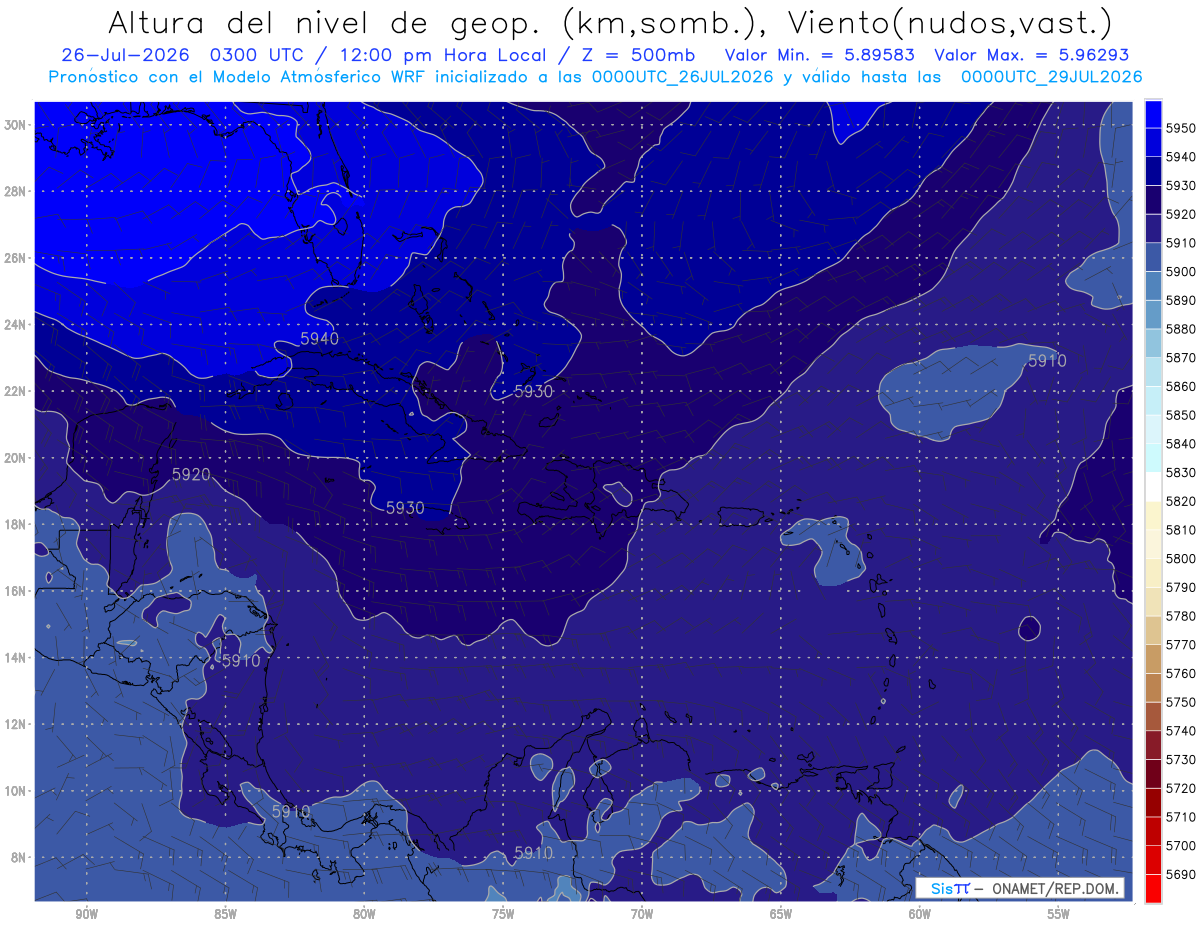Click the '5780' colorbar label
The width and height of the screenshot is (1200, 927).
pyautogui.click(x=1181, y=616)
